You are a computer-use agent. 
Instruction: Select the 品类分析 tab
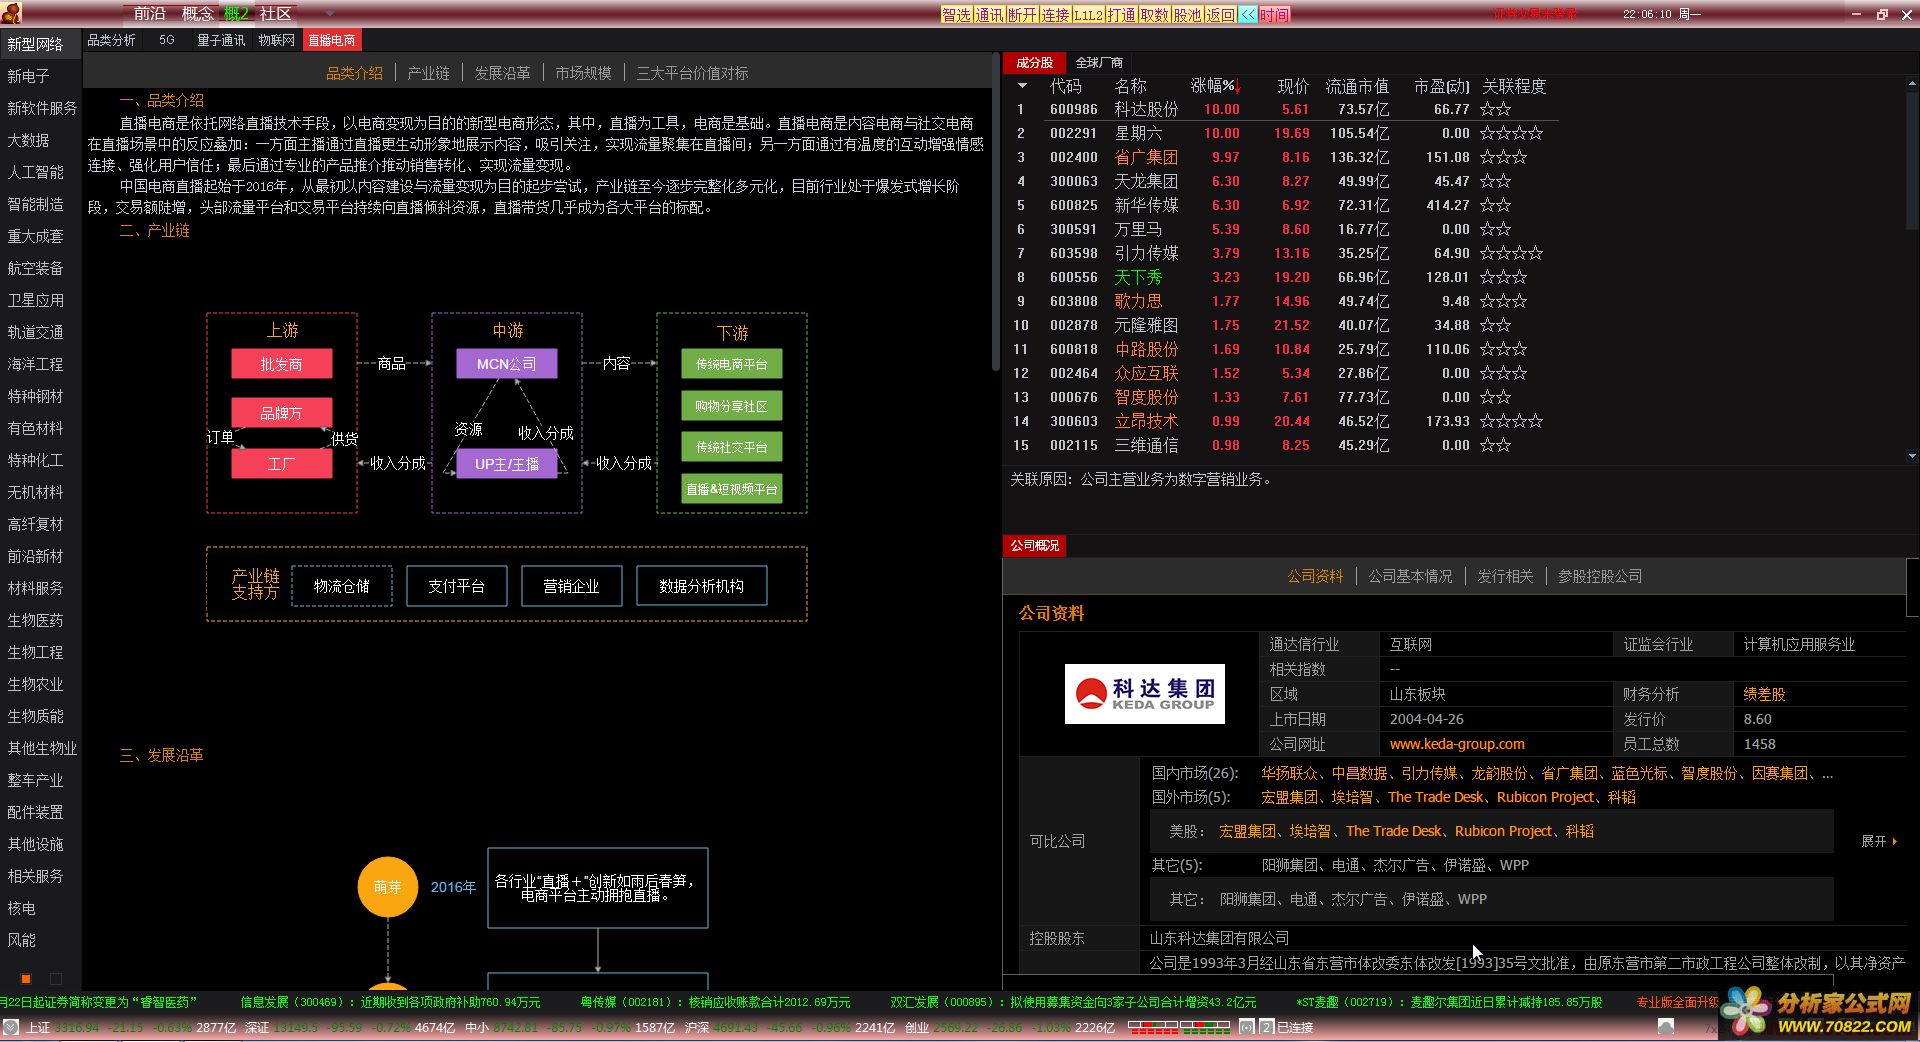111,40
